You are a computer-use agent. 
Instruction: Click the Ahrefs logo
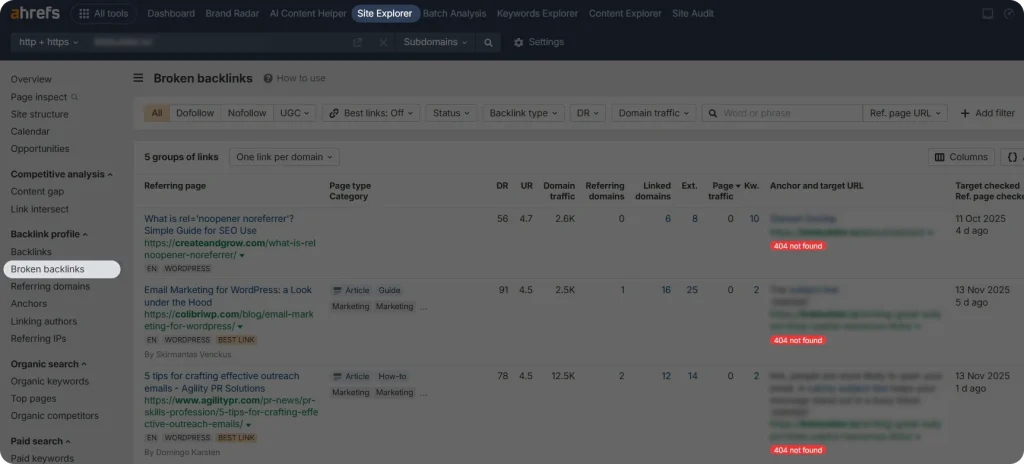[x=35, y=13]
